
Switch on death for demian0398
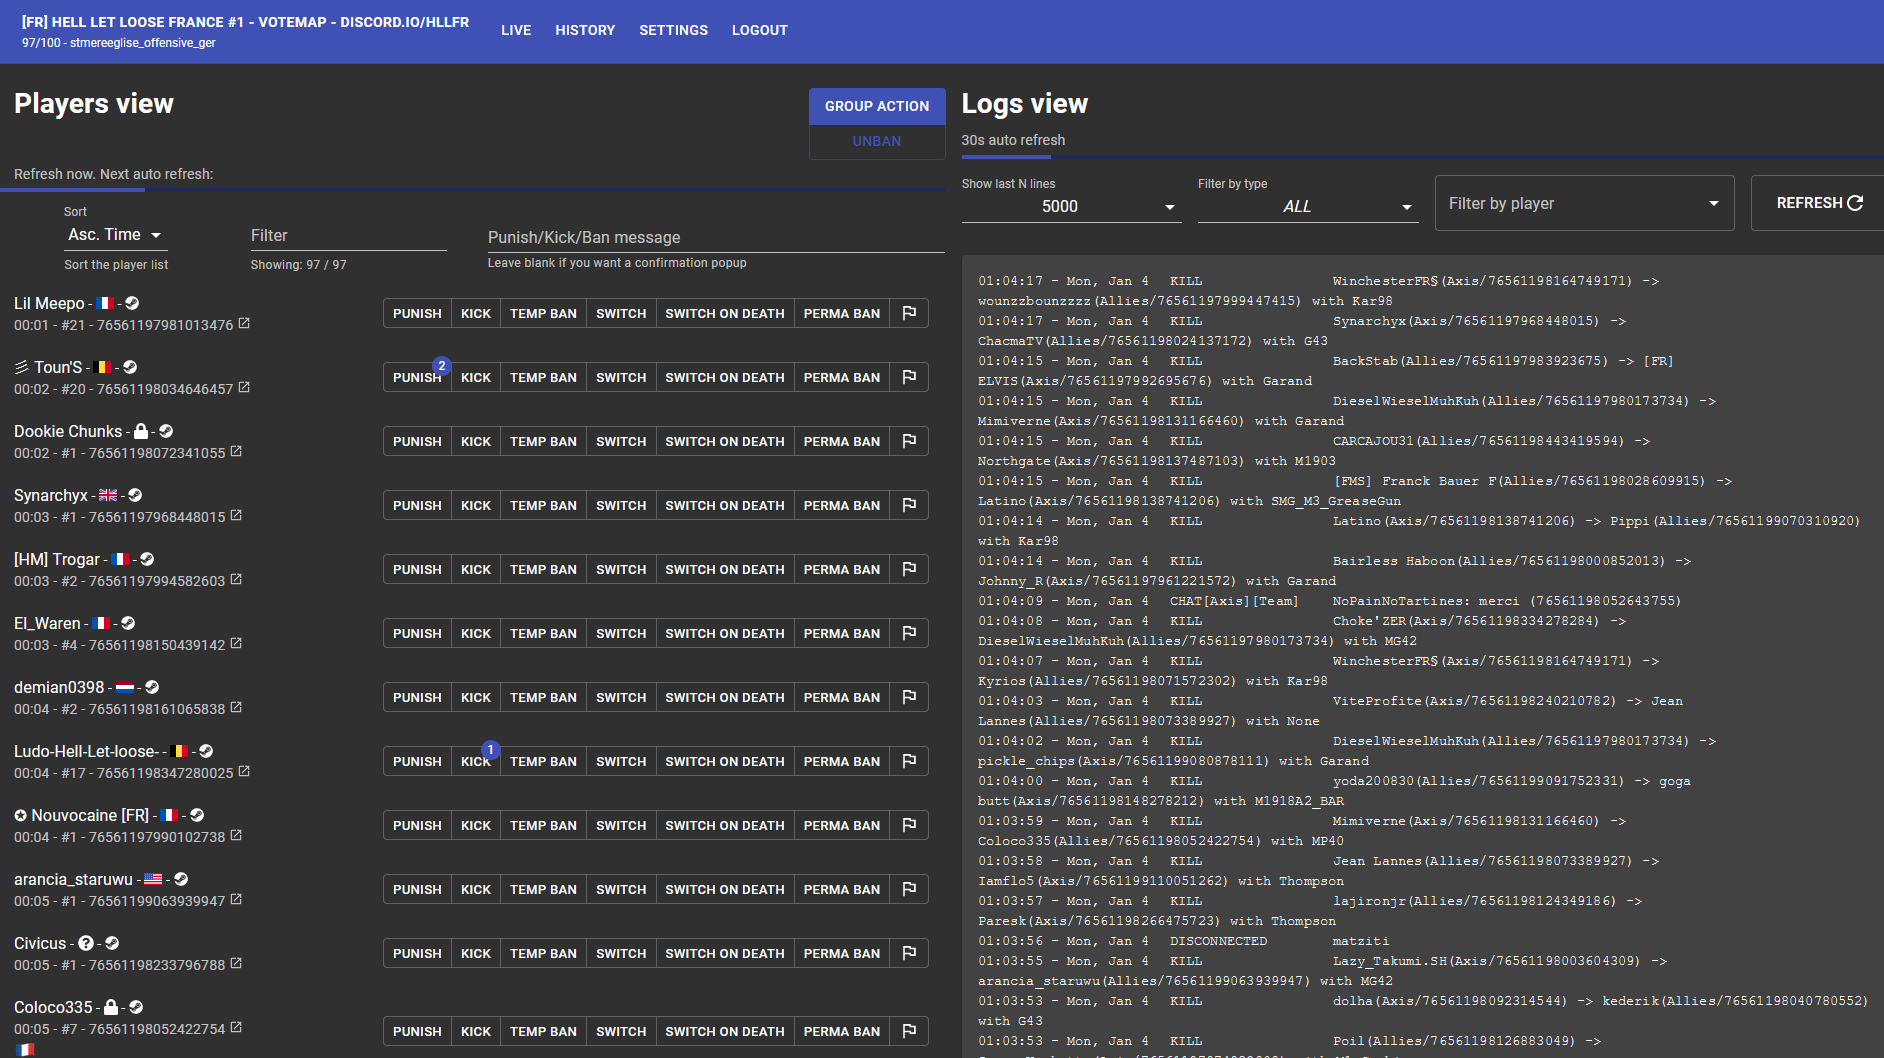click(725, 697)
